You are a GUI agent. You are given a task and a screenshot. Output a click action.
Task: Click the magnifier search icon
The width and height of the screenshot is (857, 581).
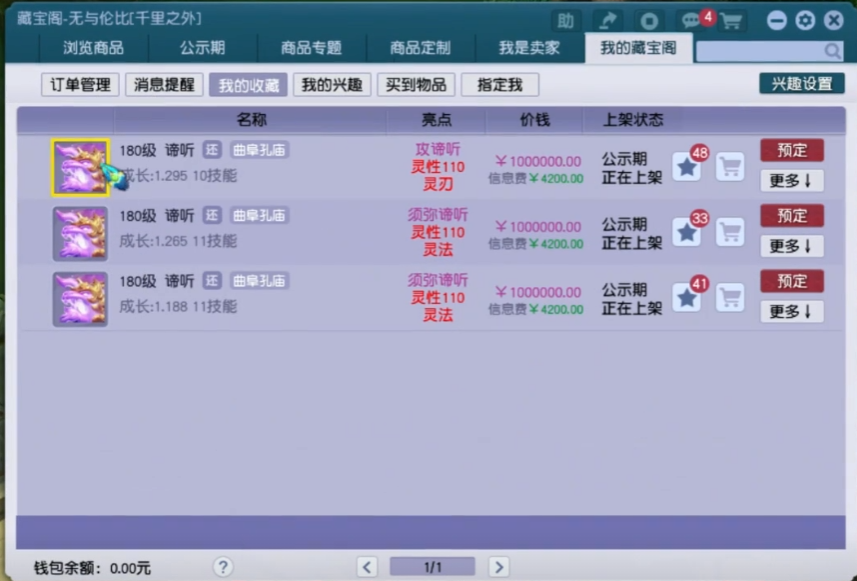(x=832, y=51)
